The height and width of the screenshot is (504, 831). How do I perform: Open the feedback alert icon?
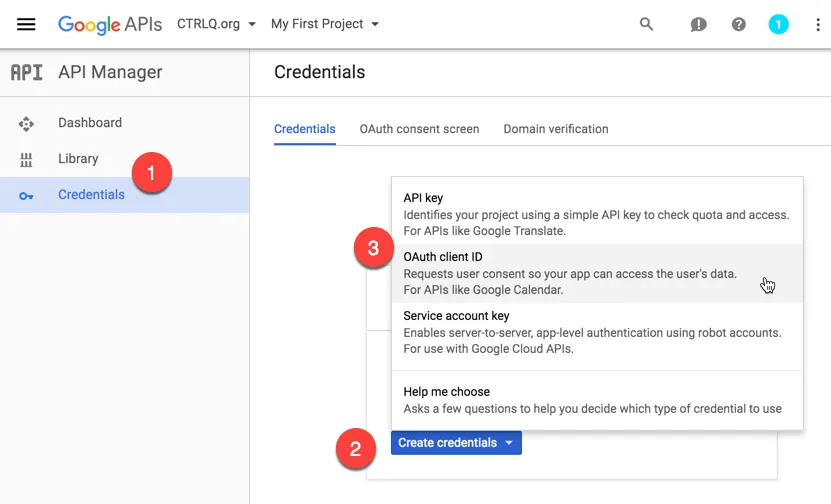click(x=699, y=24)
